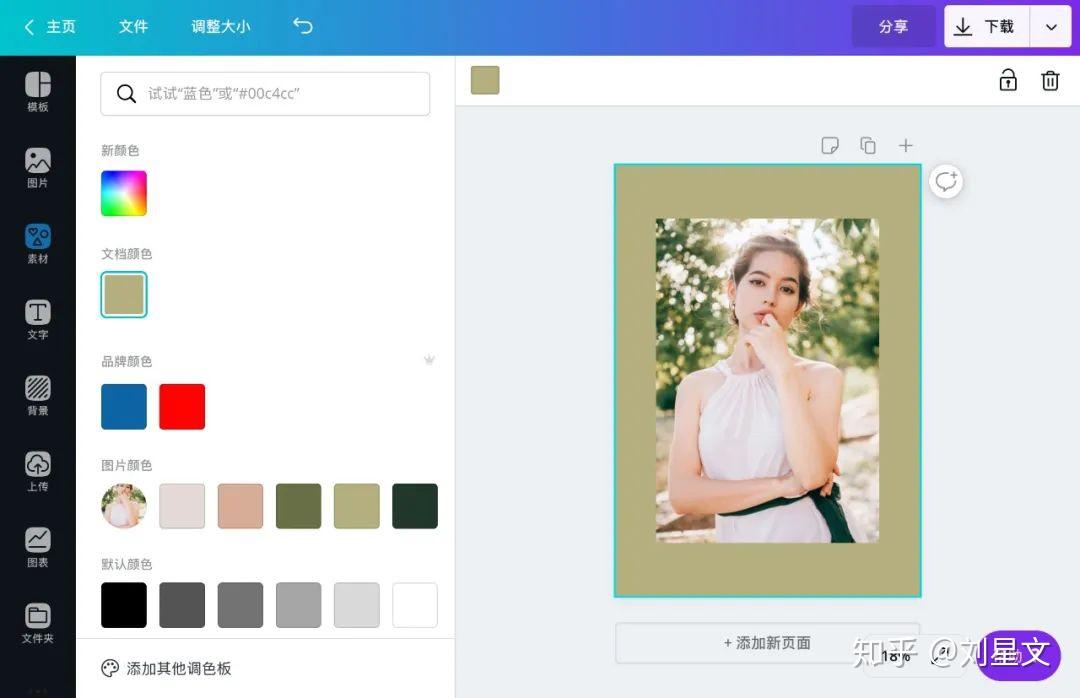The width and height of the screenshot is (1080, 698).
Task: Open the 上传 (Uploads) panel
Action: coord(37,468)
